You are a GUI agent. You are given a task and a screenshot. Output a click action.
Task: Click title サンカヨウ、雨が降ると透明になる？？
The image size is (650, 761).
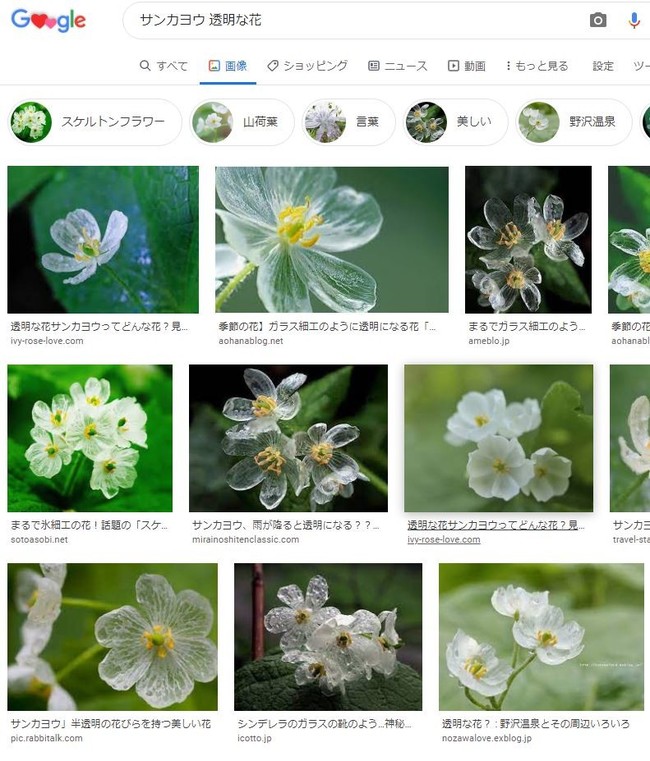coord(286,525)
